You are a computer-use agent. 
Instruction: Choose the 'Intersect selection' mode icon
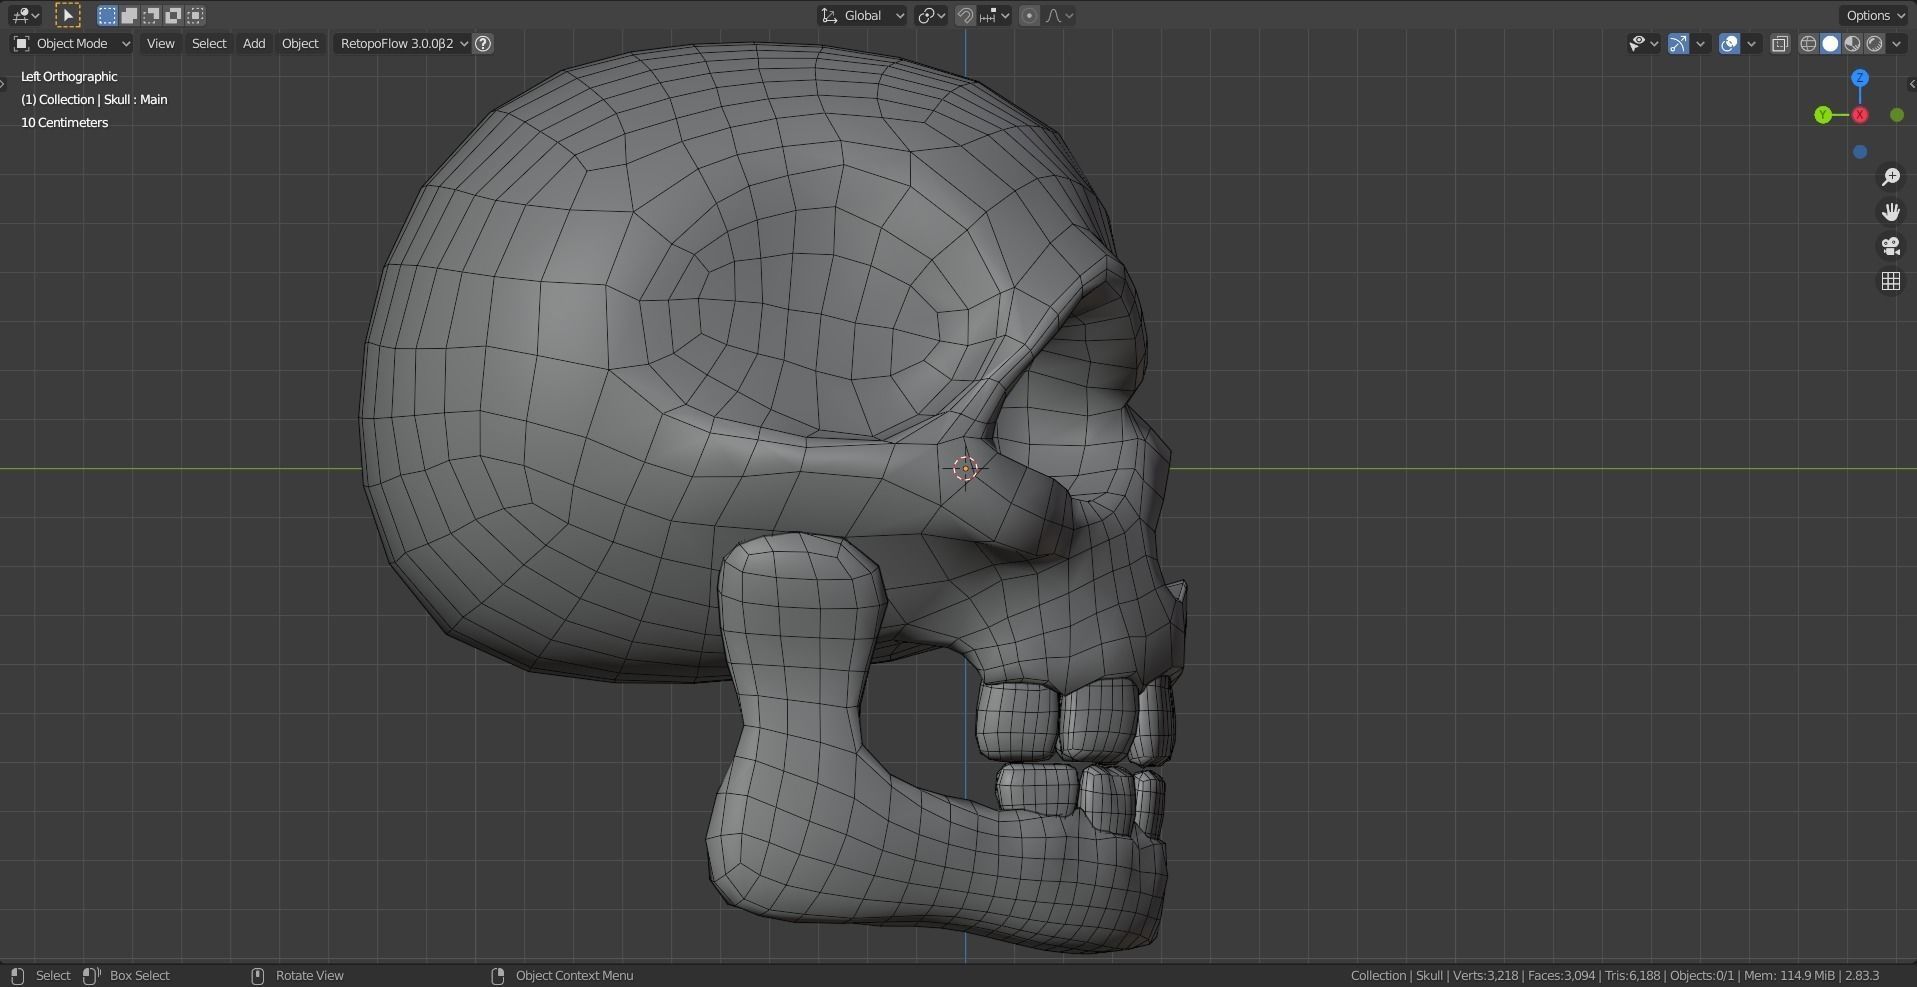pyautogui.click(x=196, y=15)
